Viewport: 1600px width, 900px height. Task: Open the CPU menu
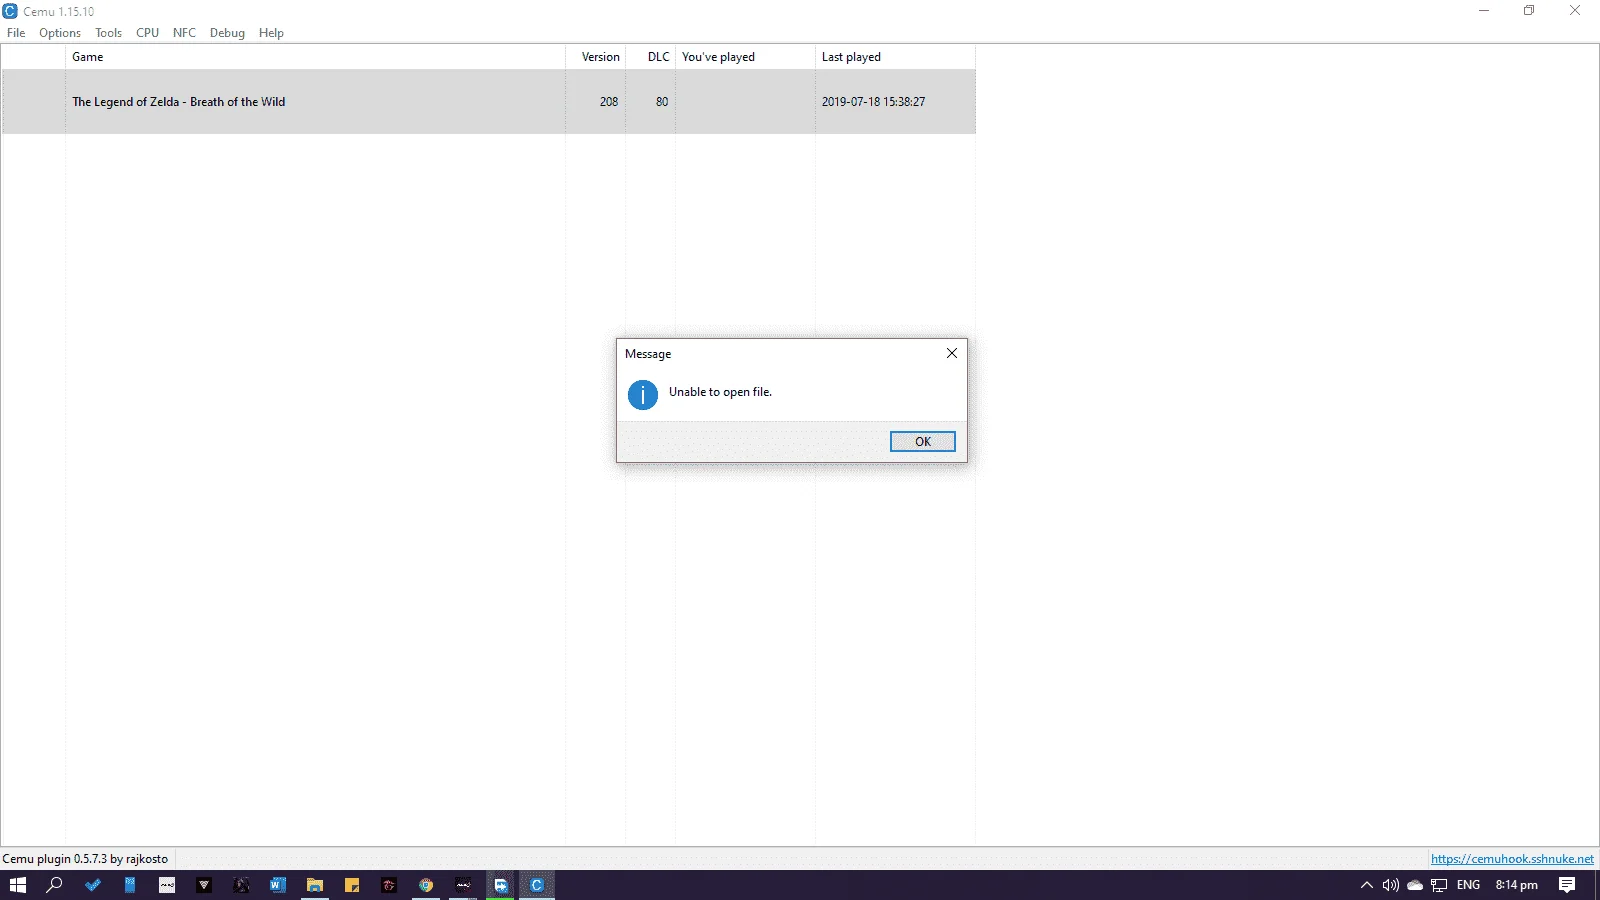point(147,33)
